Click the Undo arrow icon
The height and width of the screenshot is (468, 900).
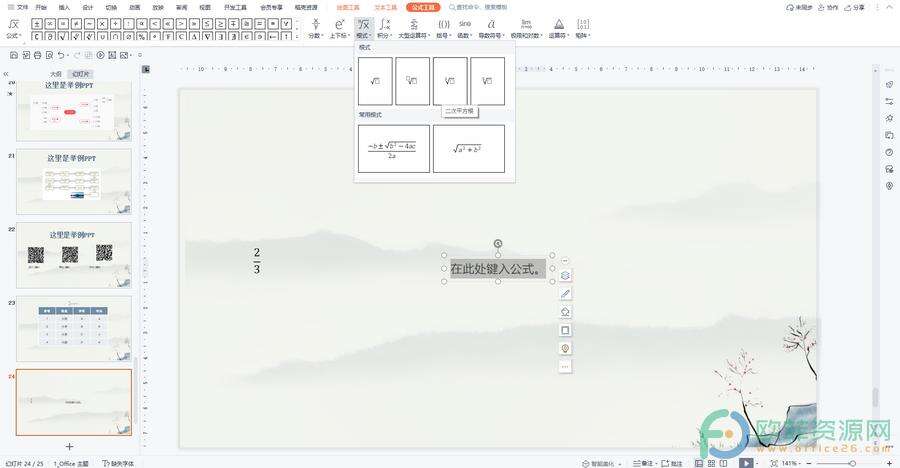click(61, 55)
